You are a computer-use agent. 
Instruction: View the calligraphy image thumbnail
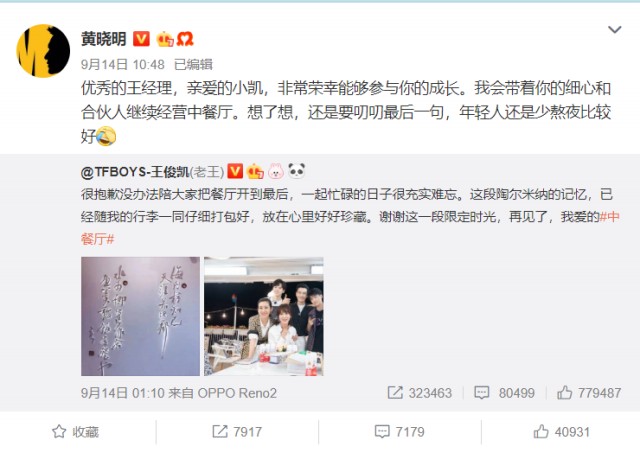pyautogui.click(x=140, y=316)
